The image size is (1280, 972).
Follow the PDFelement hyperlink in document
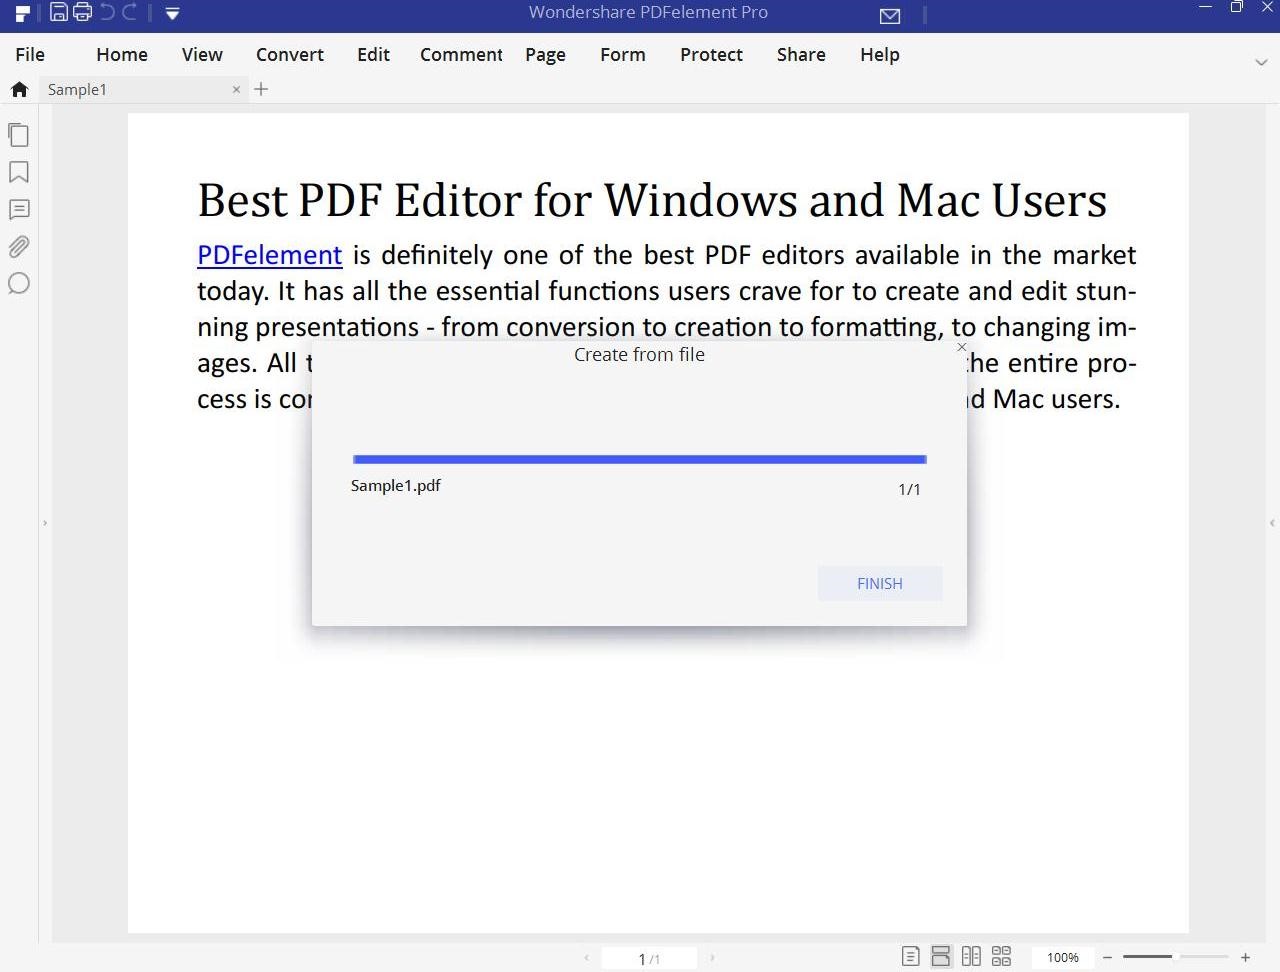270,255
